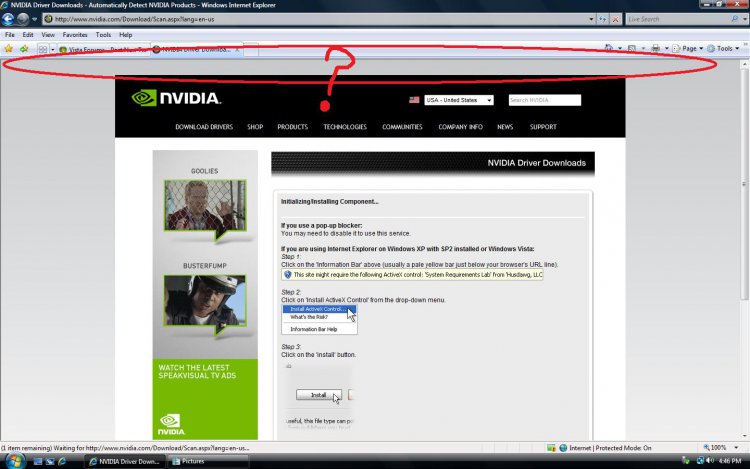Open the View menu
Screen dimensions: 750x469
(48, 35)
